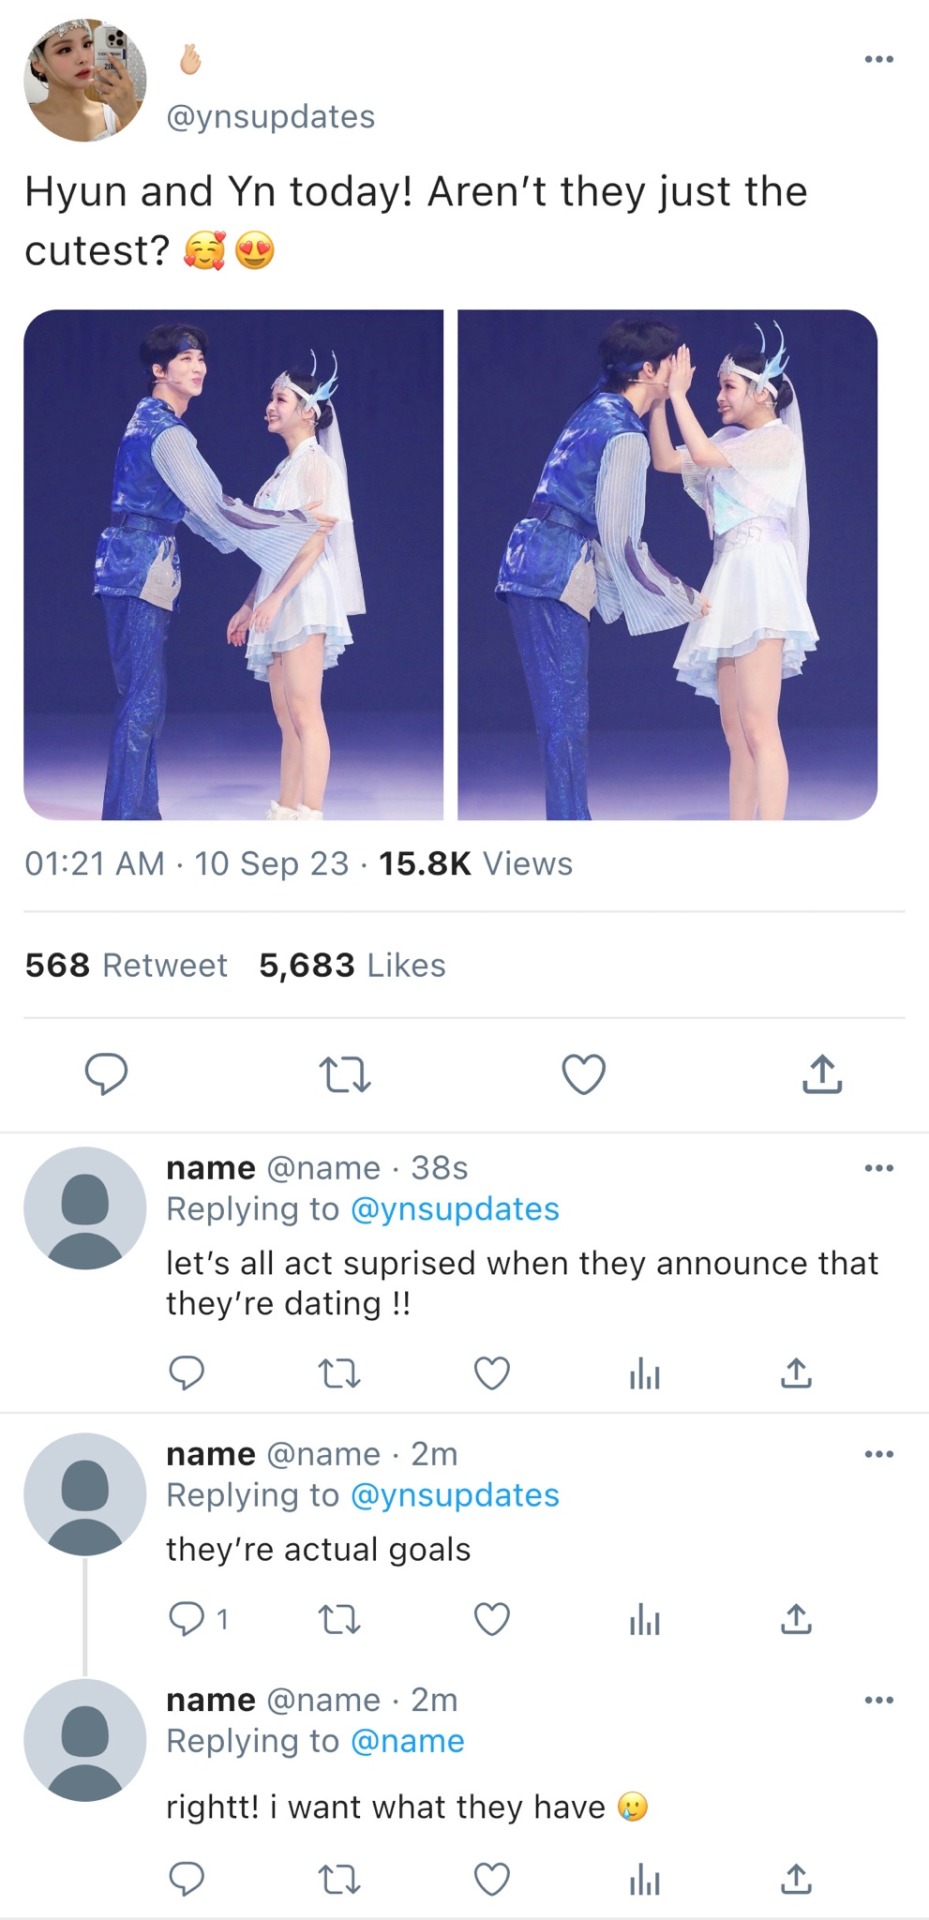Open the right stage photo thumbnail

coord(667,565)
